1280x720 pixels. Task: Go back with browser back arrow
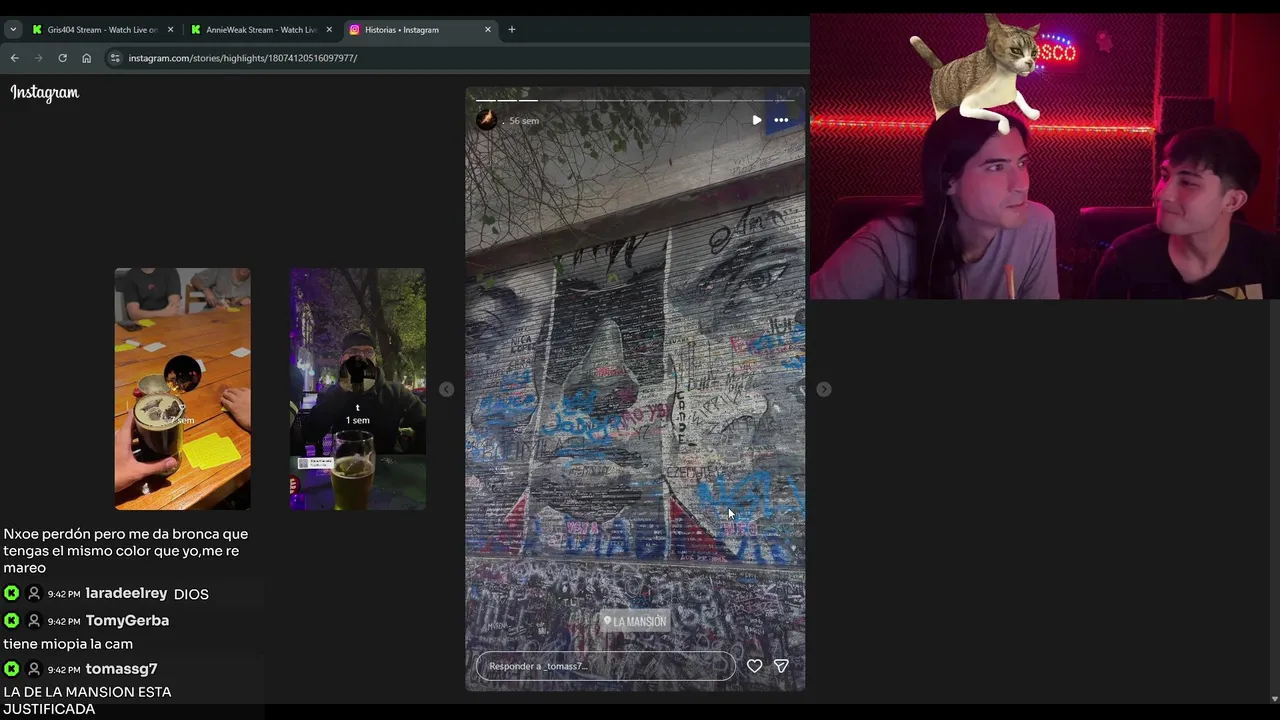[x=14, y=58]
